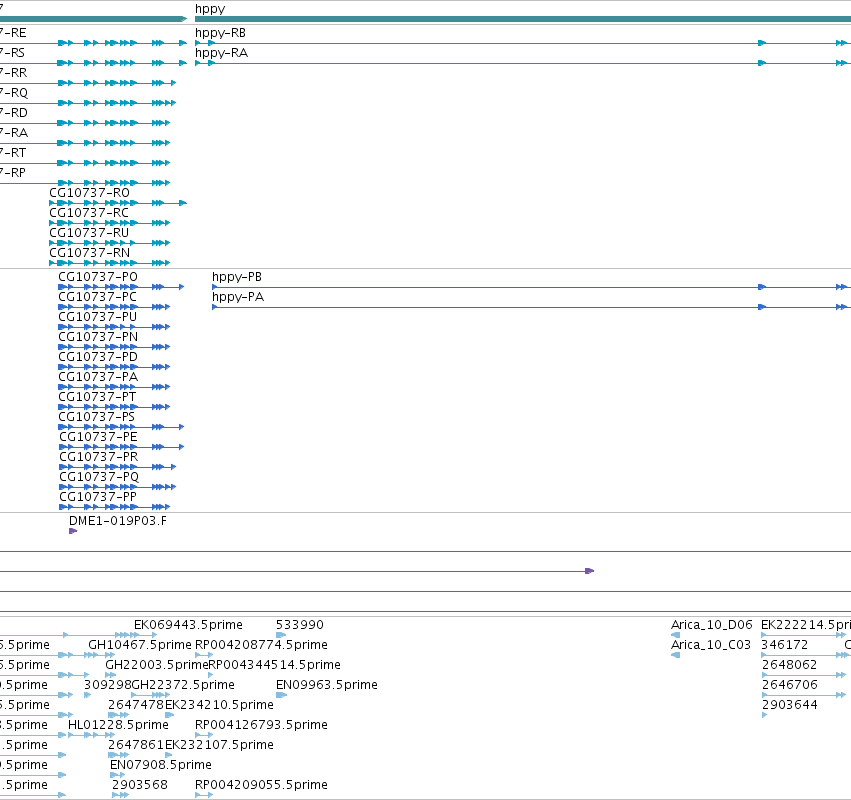
Task: Click the glyph under the 533990 label
Action: (x=281, y=635)
